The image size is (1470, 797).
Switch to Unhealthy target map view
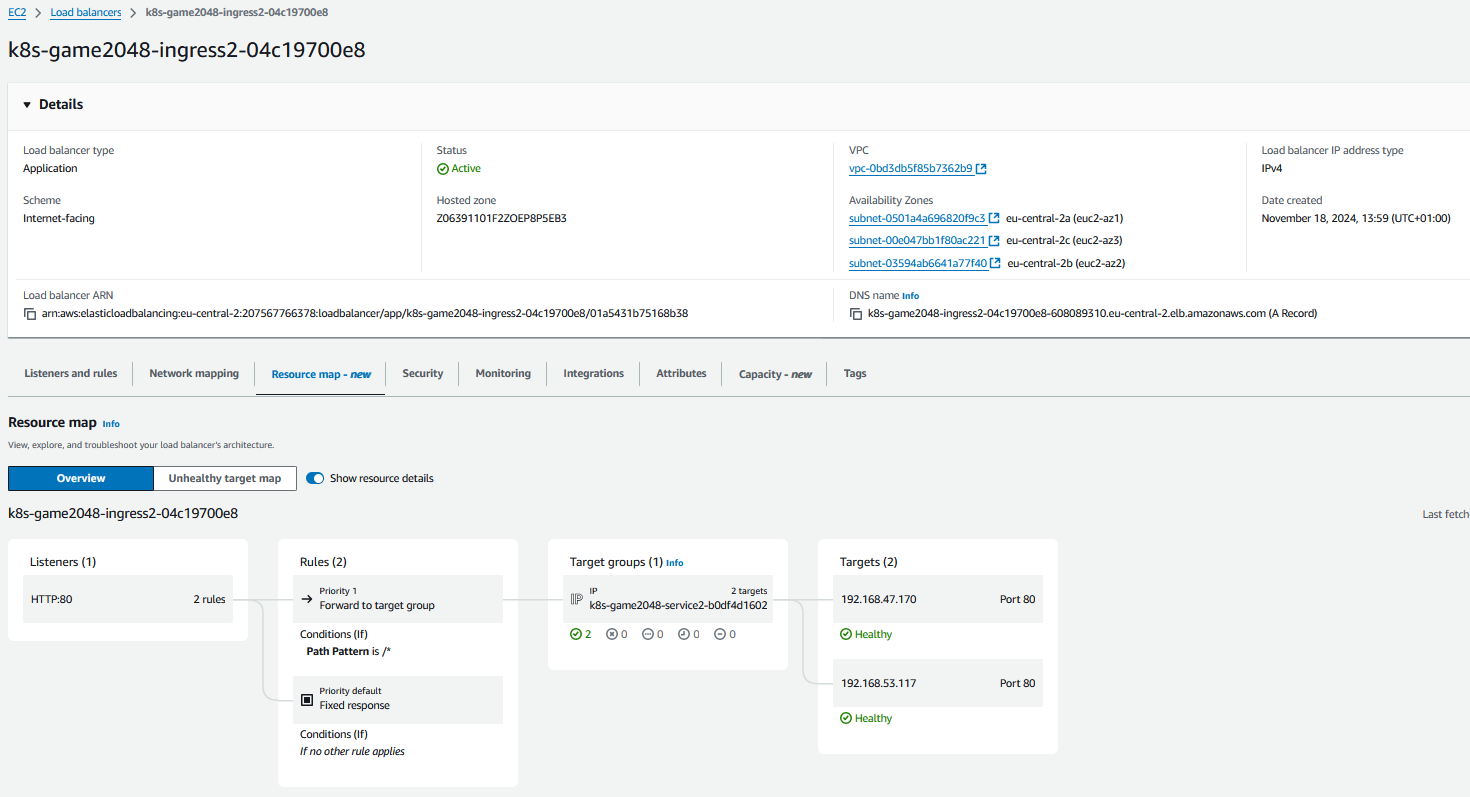coord(225,478)
